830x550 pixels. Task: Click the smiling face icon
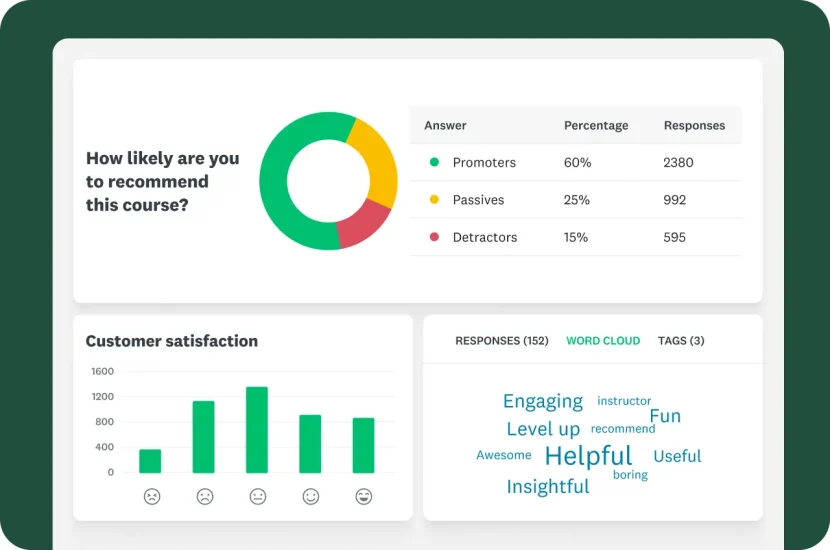coord(310,496)
